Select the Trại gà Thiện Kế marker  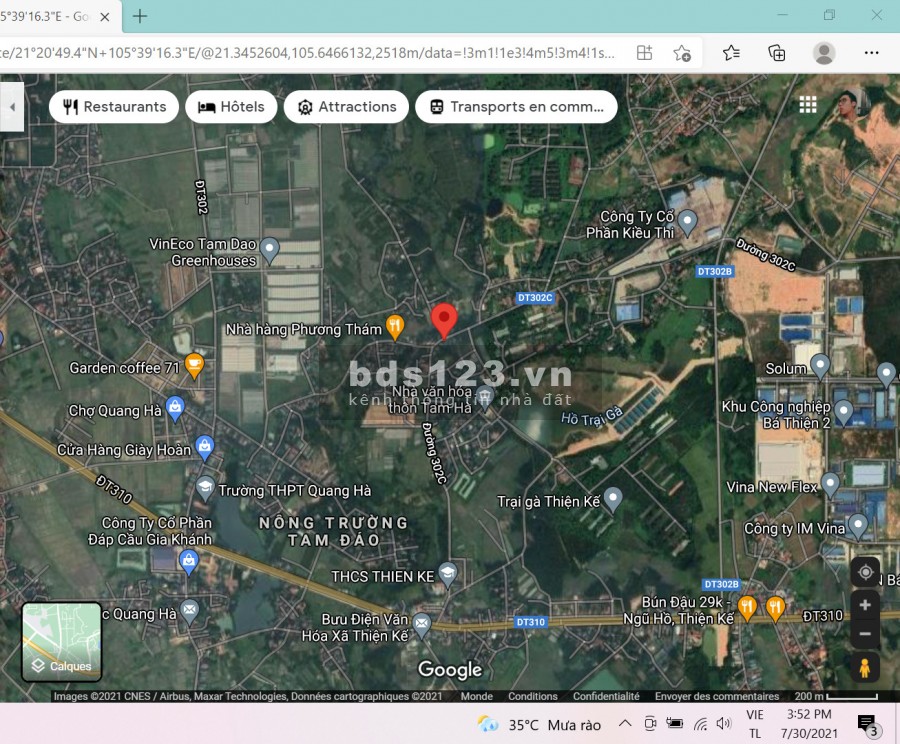point(613,499)
